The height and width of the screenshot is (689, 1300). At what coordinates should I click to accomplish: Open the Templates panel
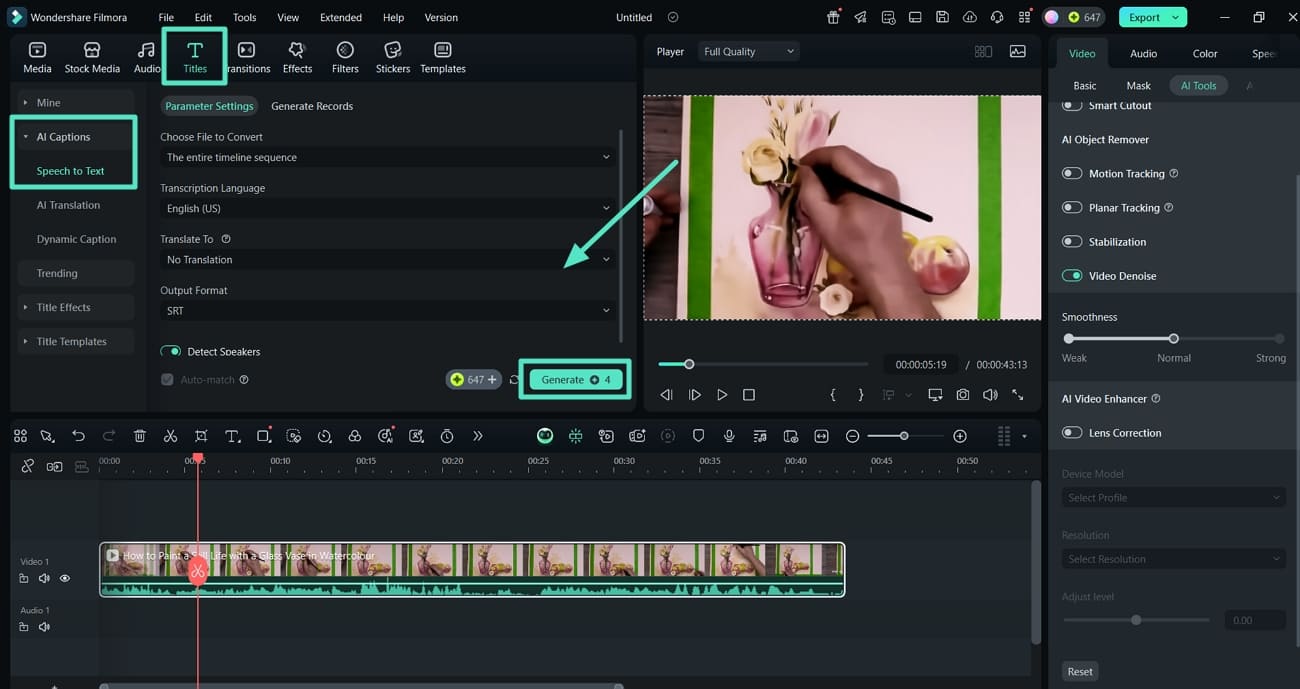coord(443,58)
